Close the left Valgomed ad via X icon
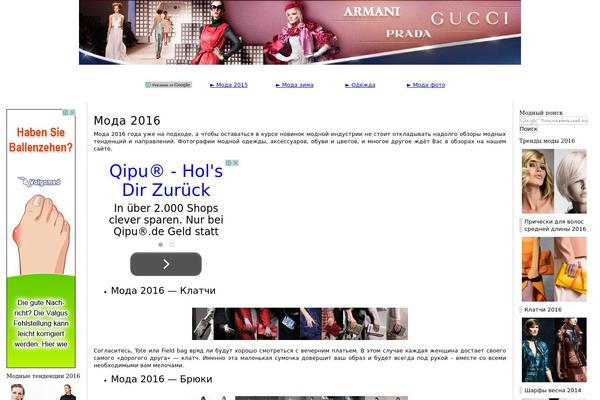Screen dimensions: 600x400 tap(72, 113)
